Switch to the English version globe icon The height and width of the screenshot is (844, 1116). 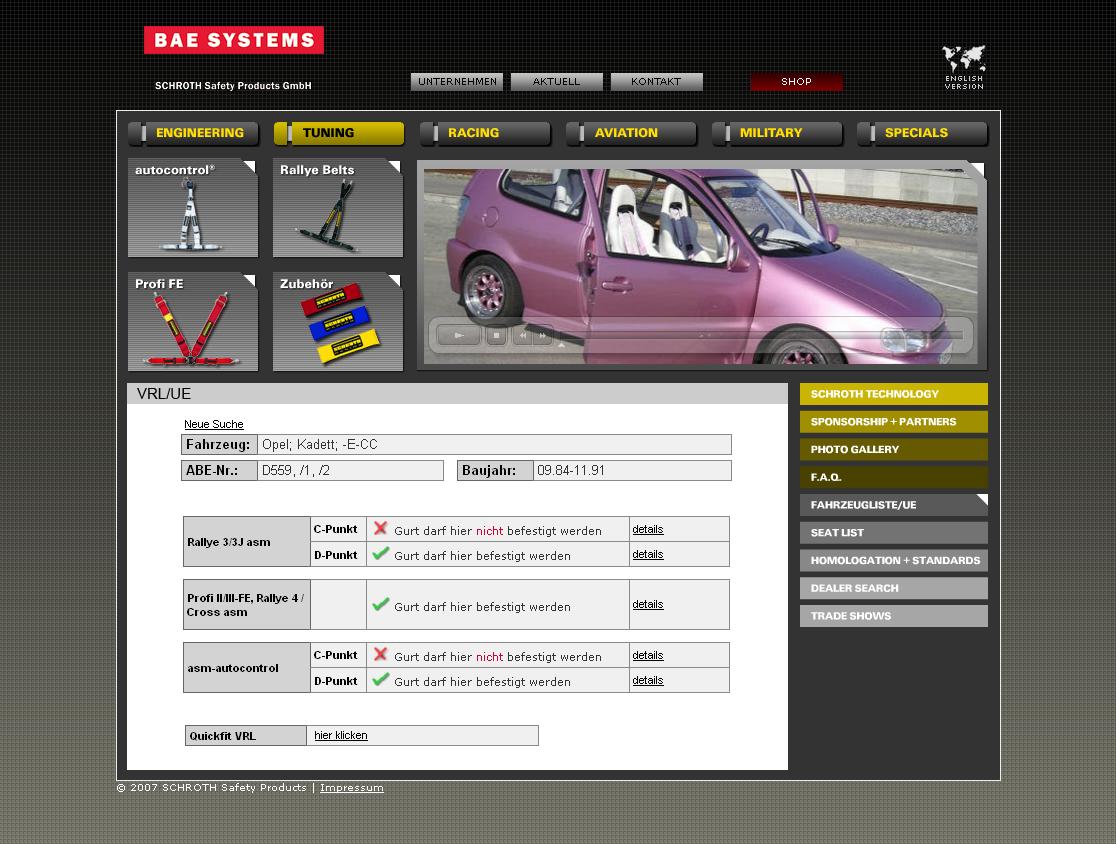tap(964, 67)
